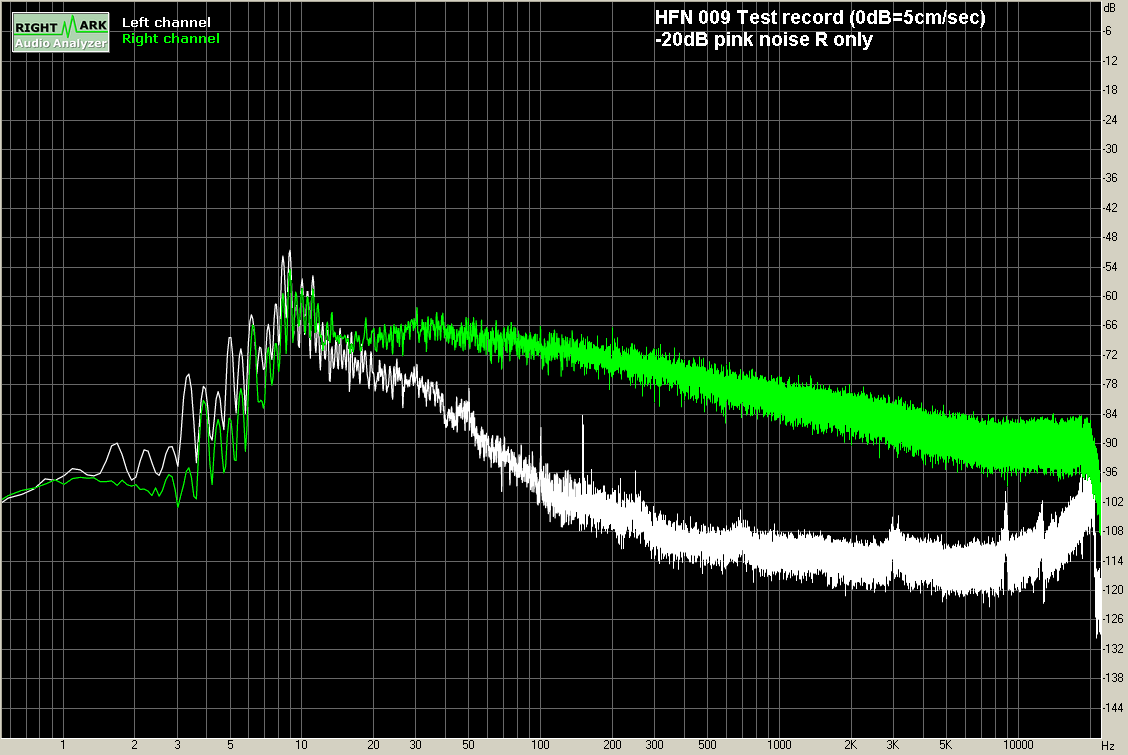This screenshot has width=1128, height=755.
Task: Click the -18 dB axis value
Action: click(1110, 90)
